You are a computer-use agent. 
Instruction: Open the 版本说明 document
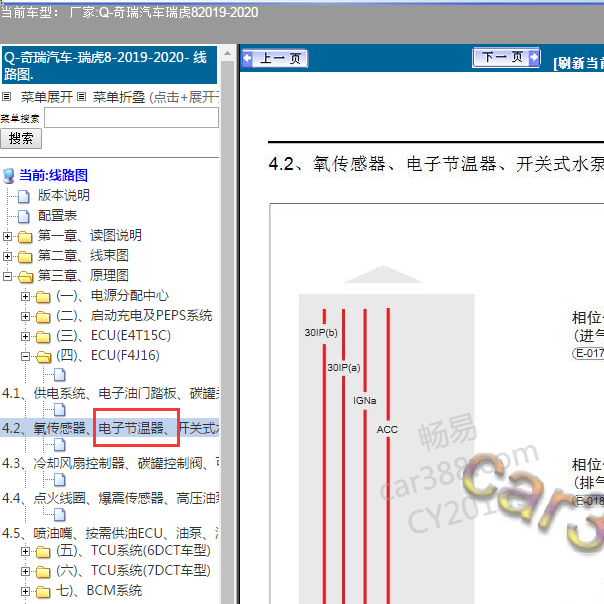[64, 196]
